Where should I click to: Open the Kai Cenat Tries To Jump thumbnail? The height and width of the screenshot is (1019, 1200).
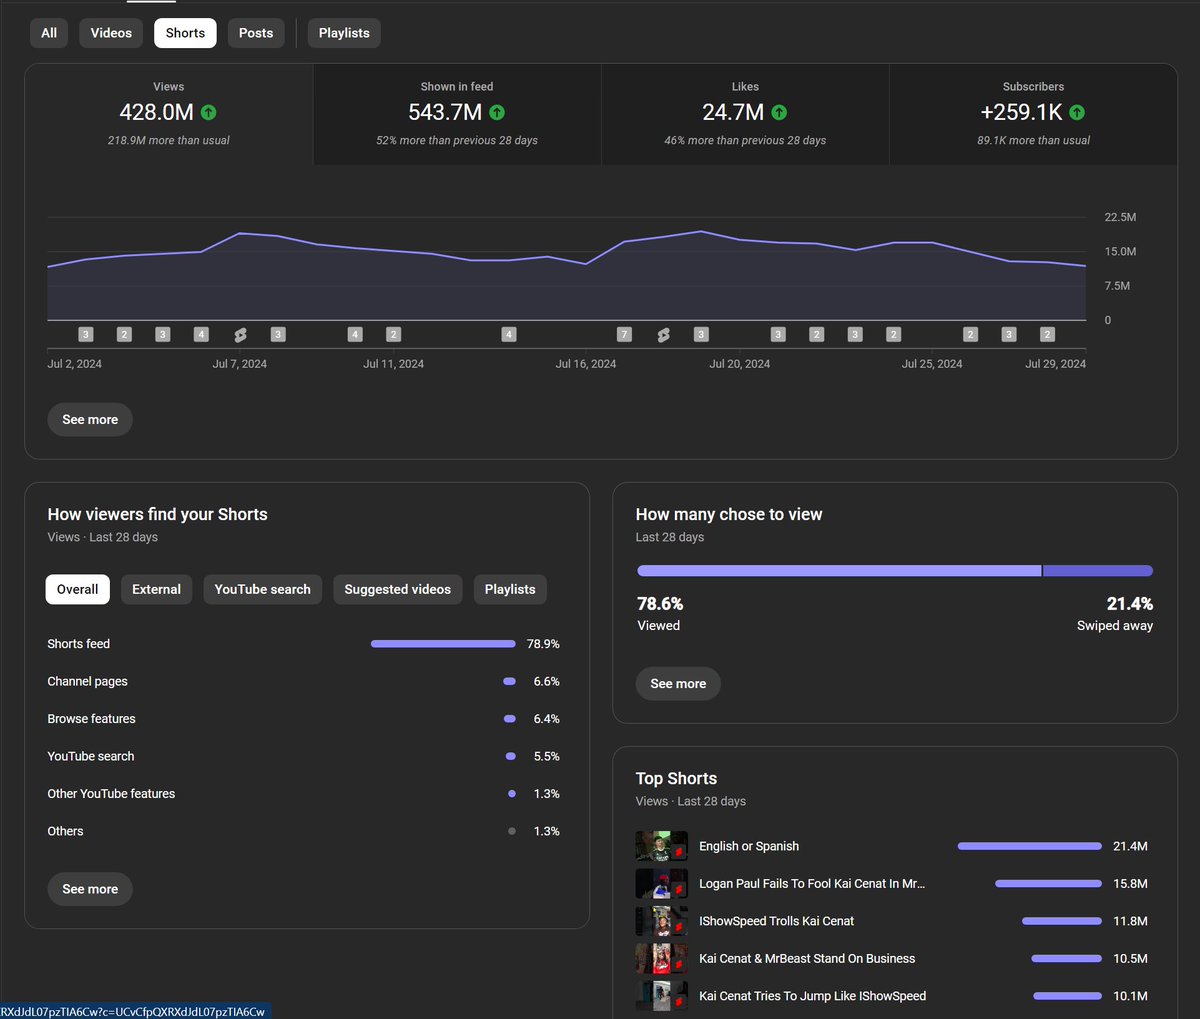pos(662,996)
